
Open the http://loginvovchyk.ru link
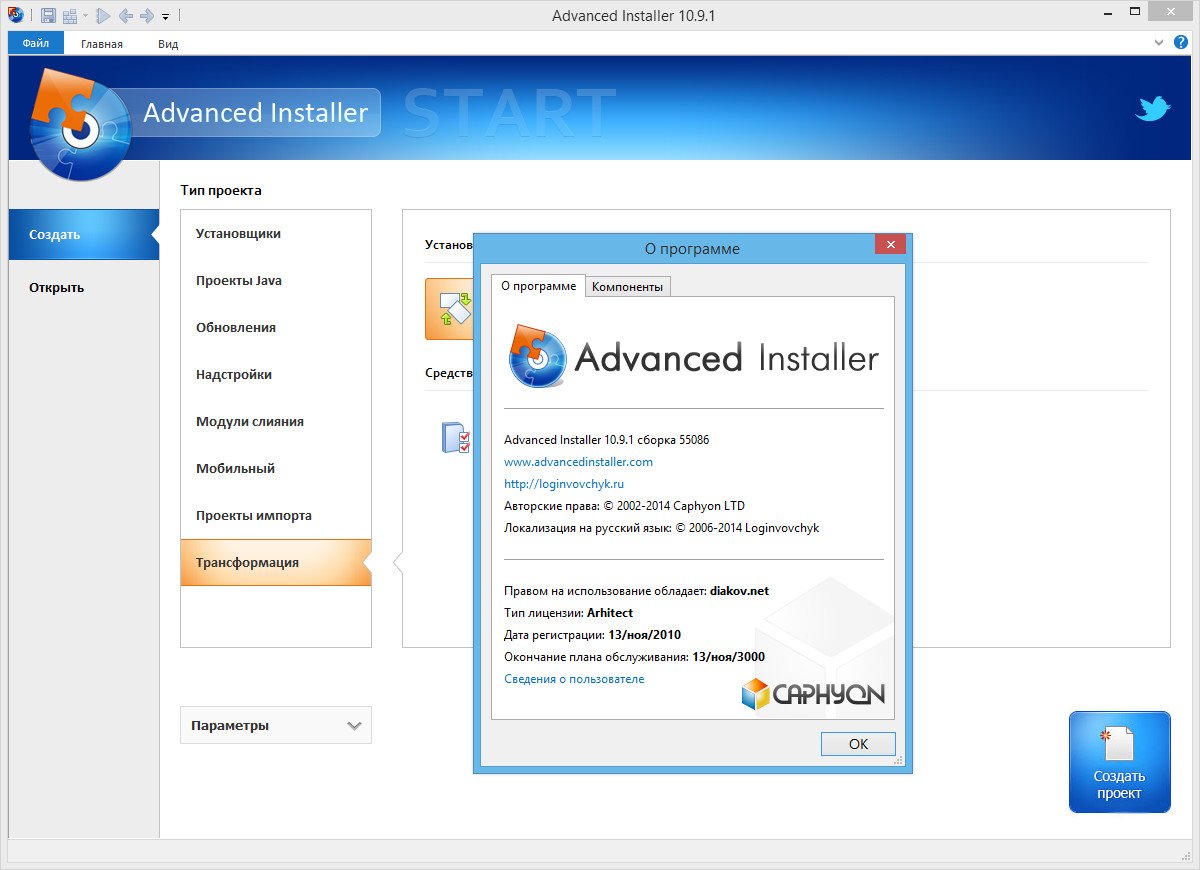coord(564,484)
